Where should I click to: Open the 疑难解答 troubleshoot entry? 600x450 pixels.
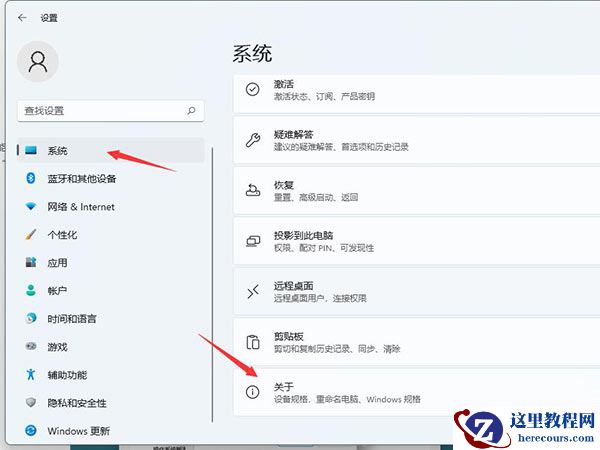[x=417, y=140]
